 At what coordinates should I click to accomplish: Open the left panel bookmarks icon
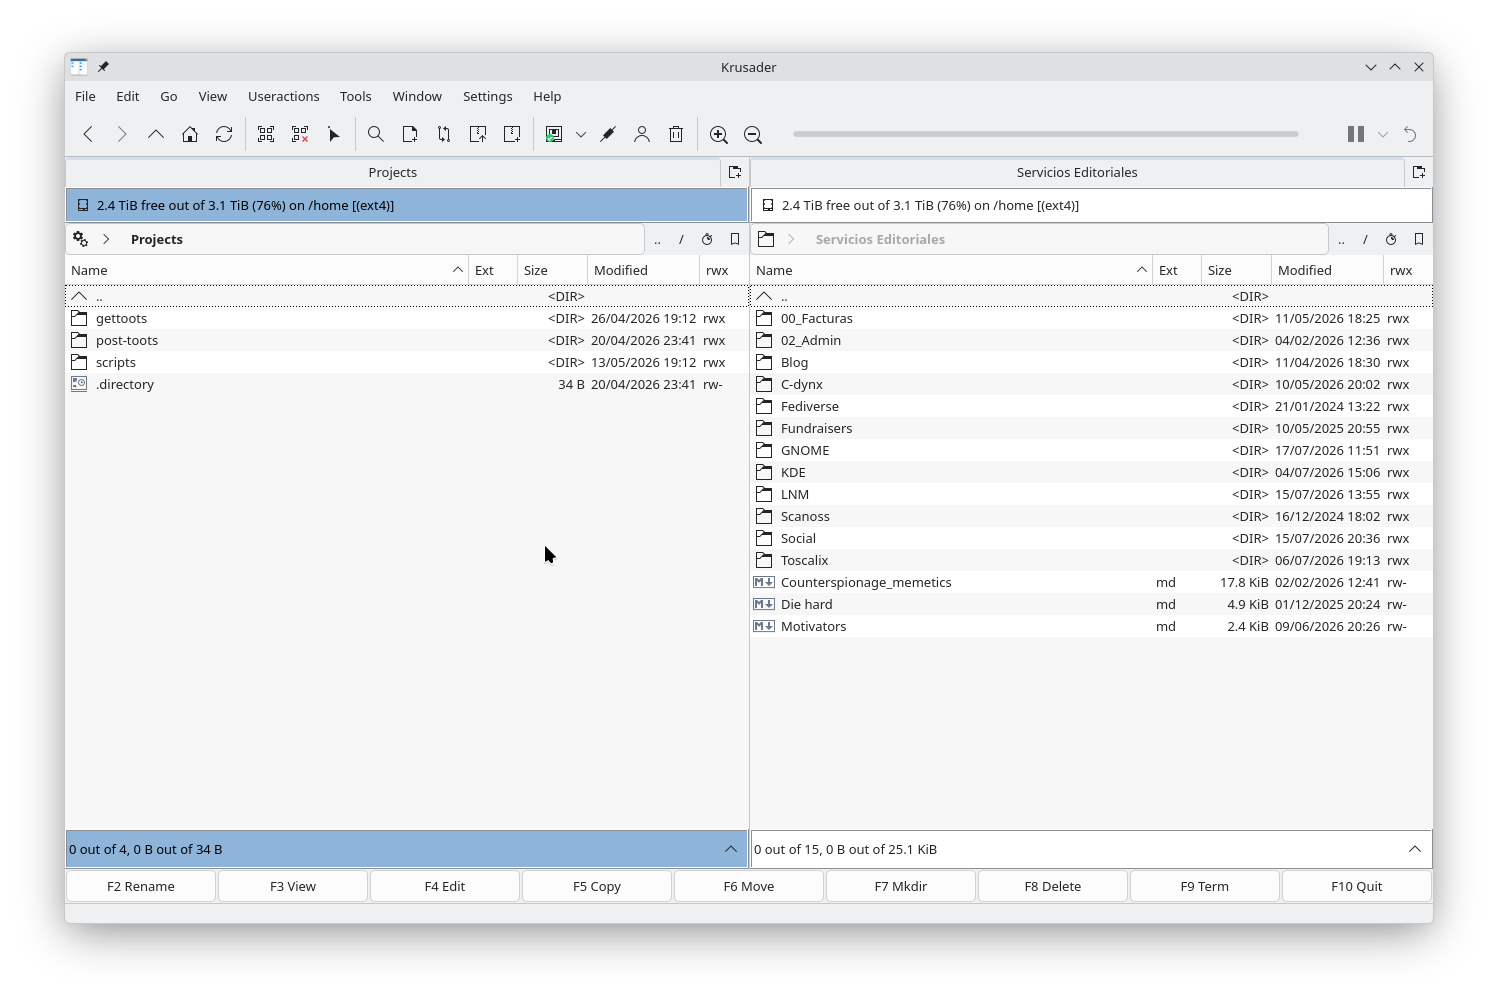click(735, 239)
